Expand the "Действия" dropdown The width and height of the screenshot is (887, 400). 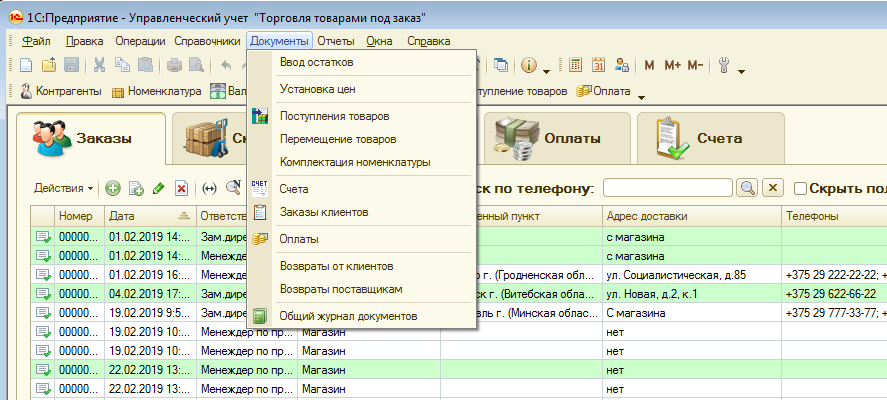pos(63,188)
